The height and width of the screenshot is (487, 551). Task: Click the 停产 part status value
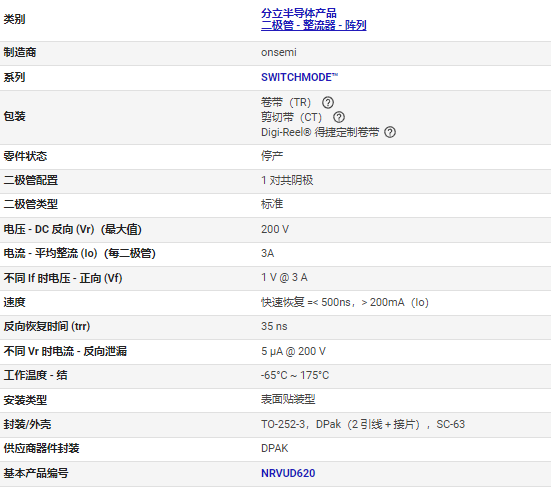pos(272,156)
